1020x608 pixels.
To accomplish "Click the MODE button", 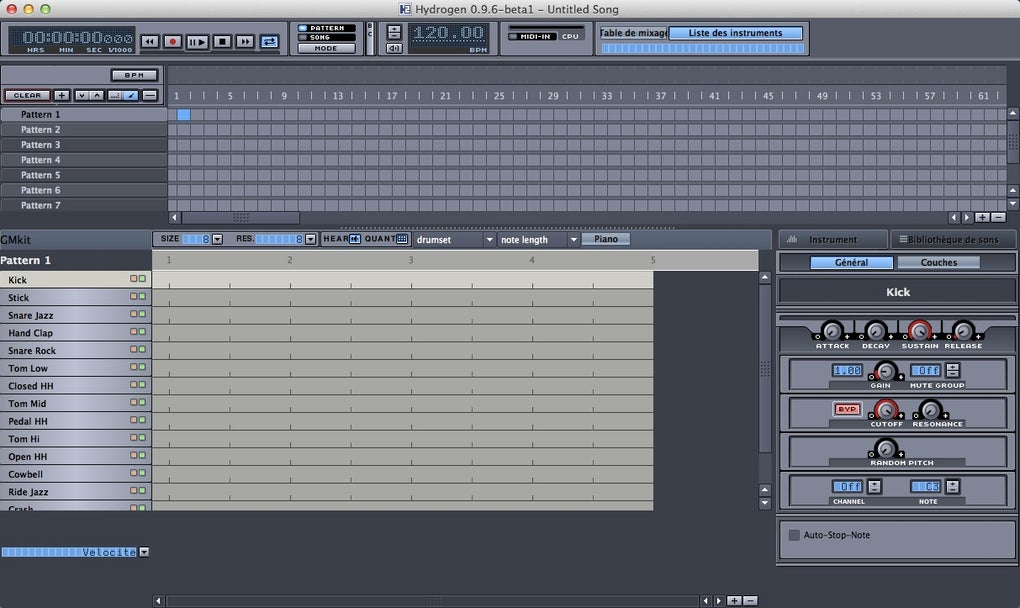I will click(327, 48).
